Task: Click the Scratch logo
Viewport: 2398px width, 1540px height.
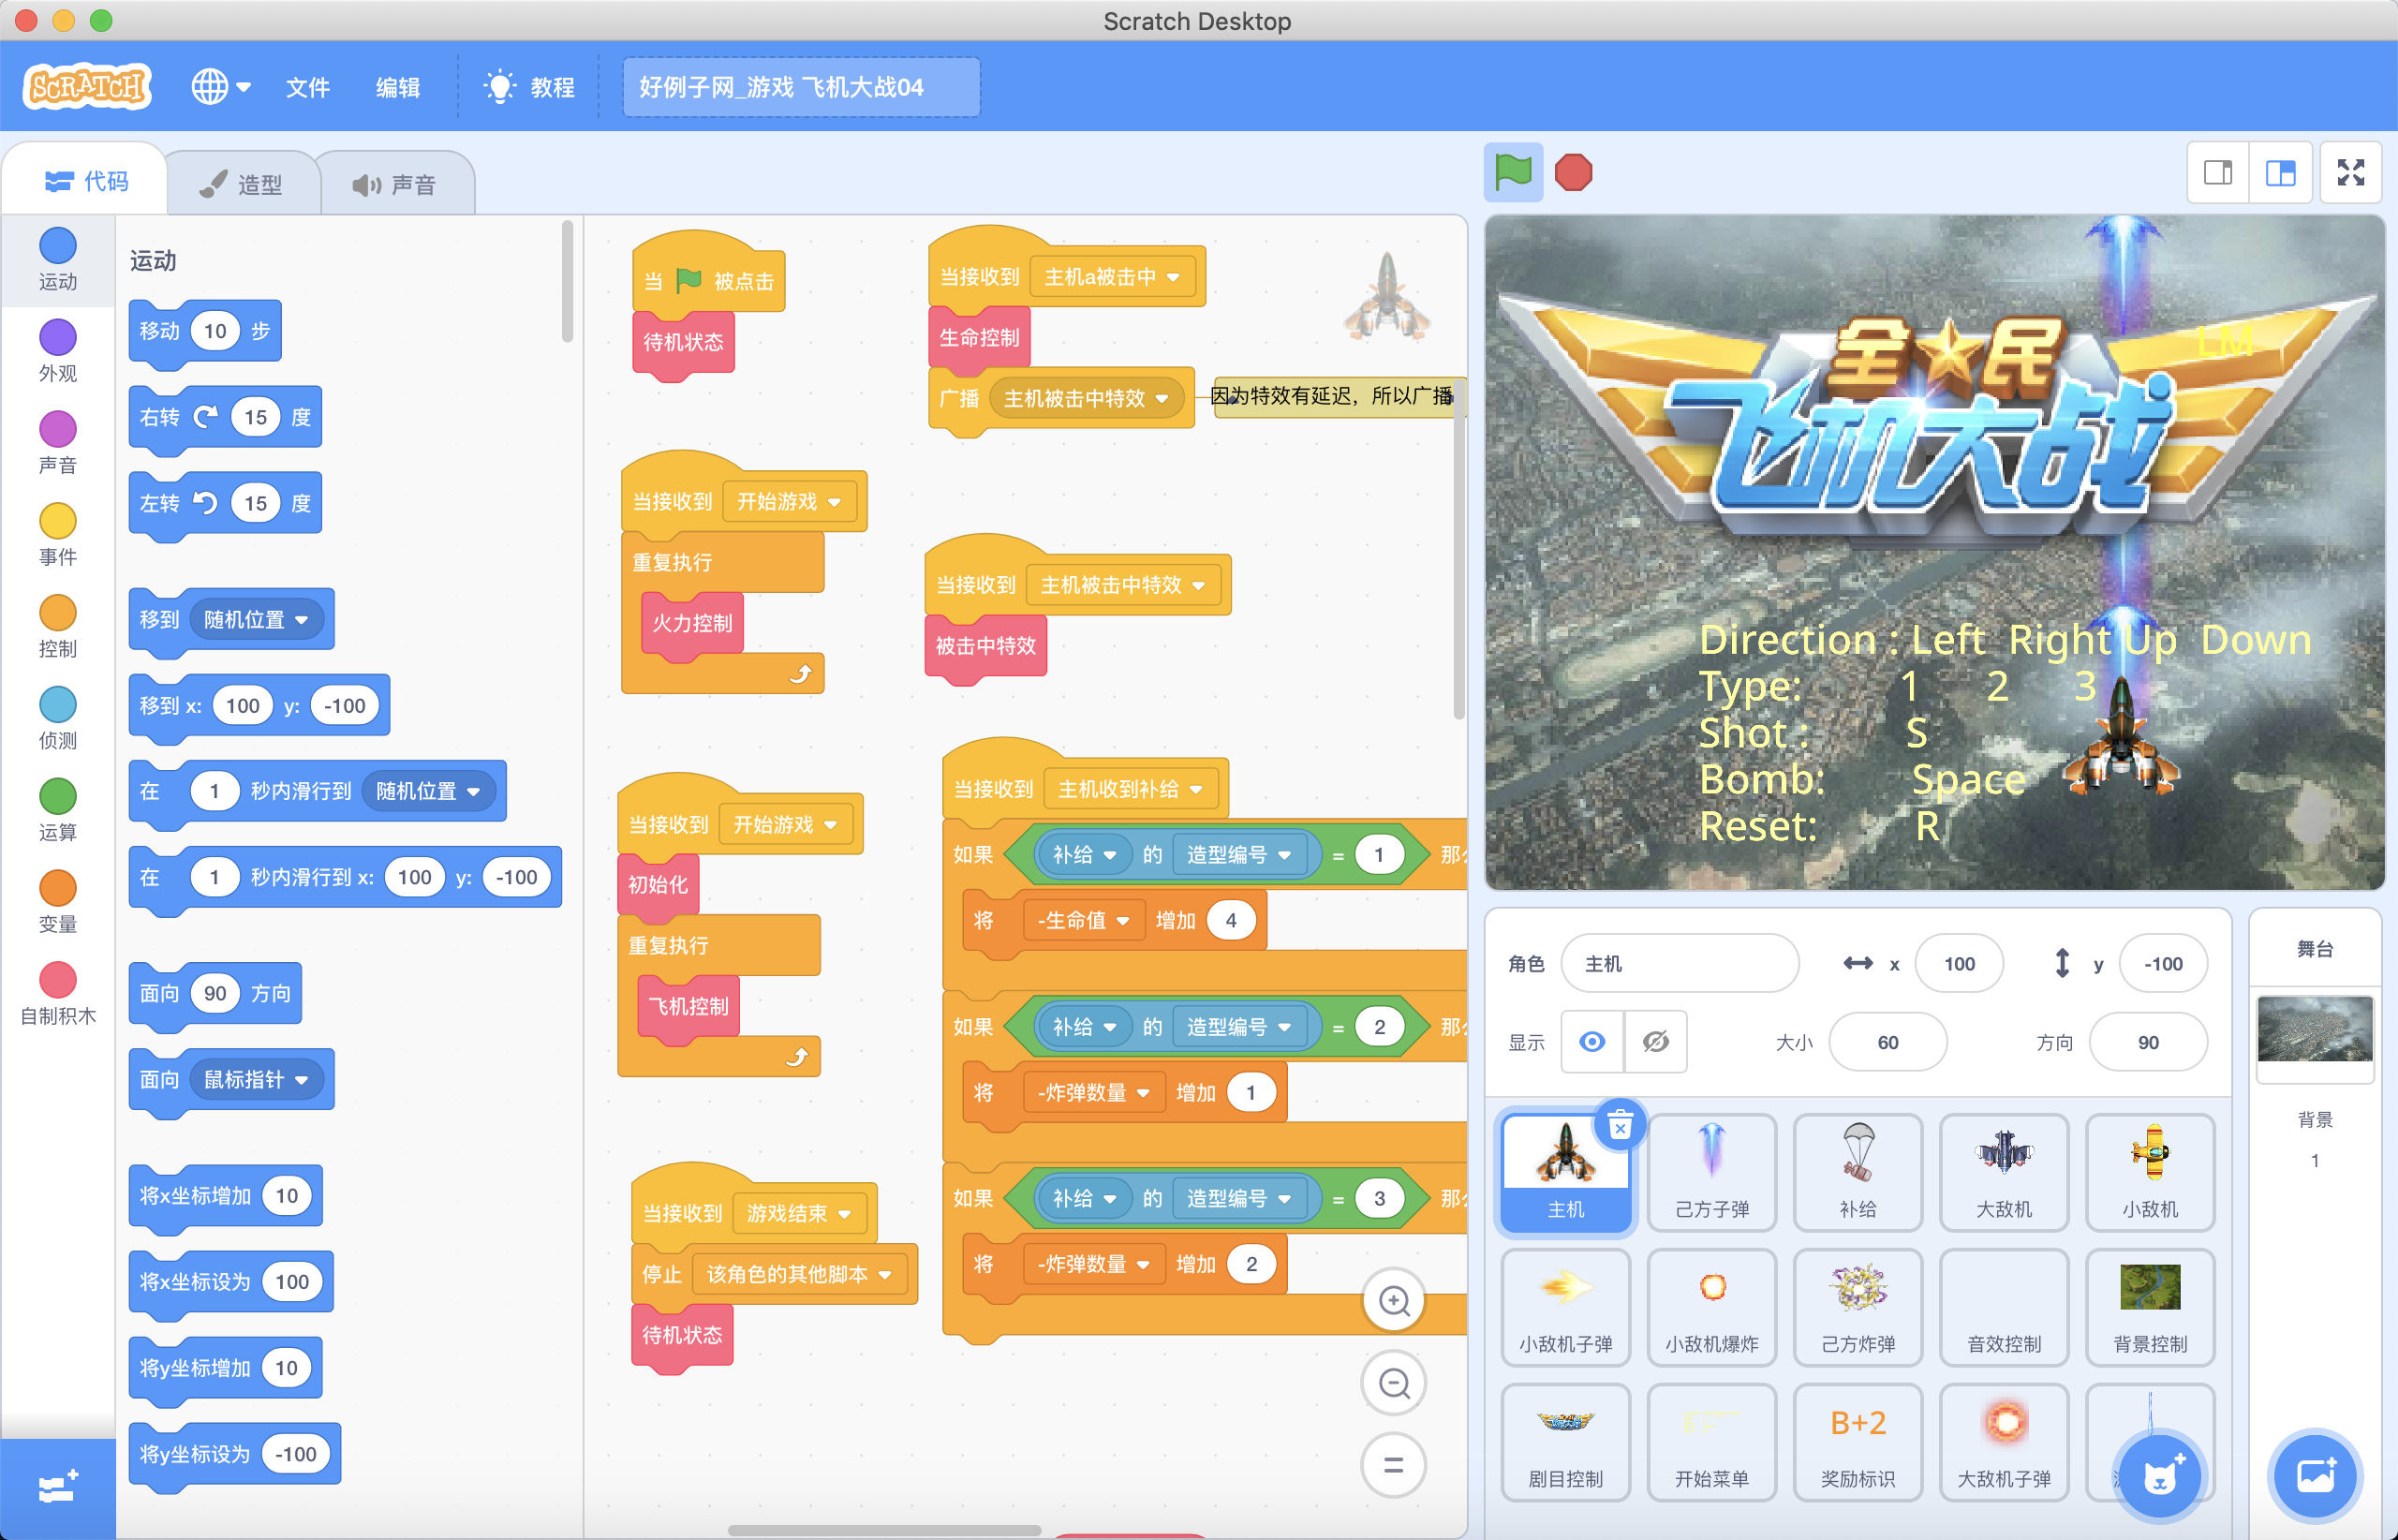Action: pyautogui.click(x=87, y=87)
